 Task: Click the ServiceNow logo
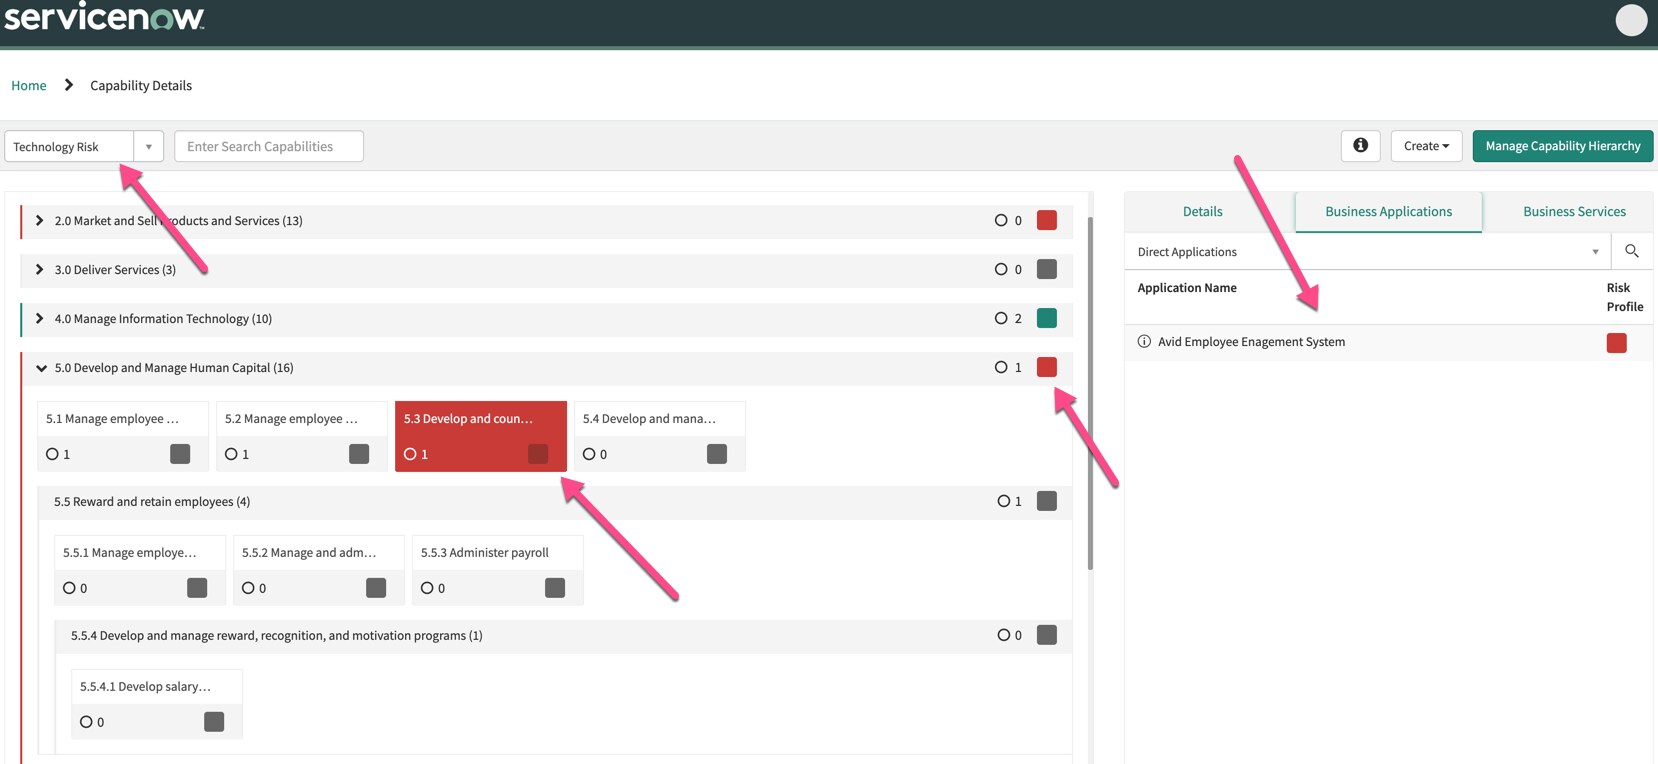(x=104, y=16)
